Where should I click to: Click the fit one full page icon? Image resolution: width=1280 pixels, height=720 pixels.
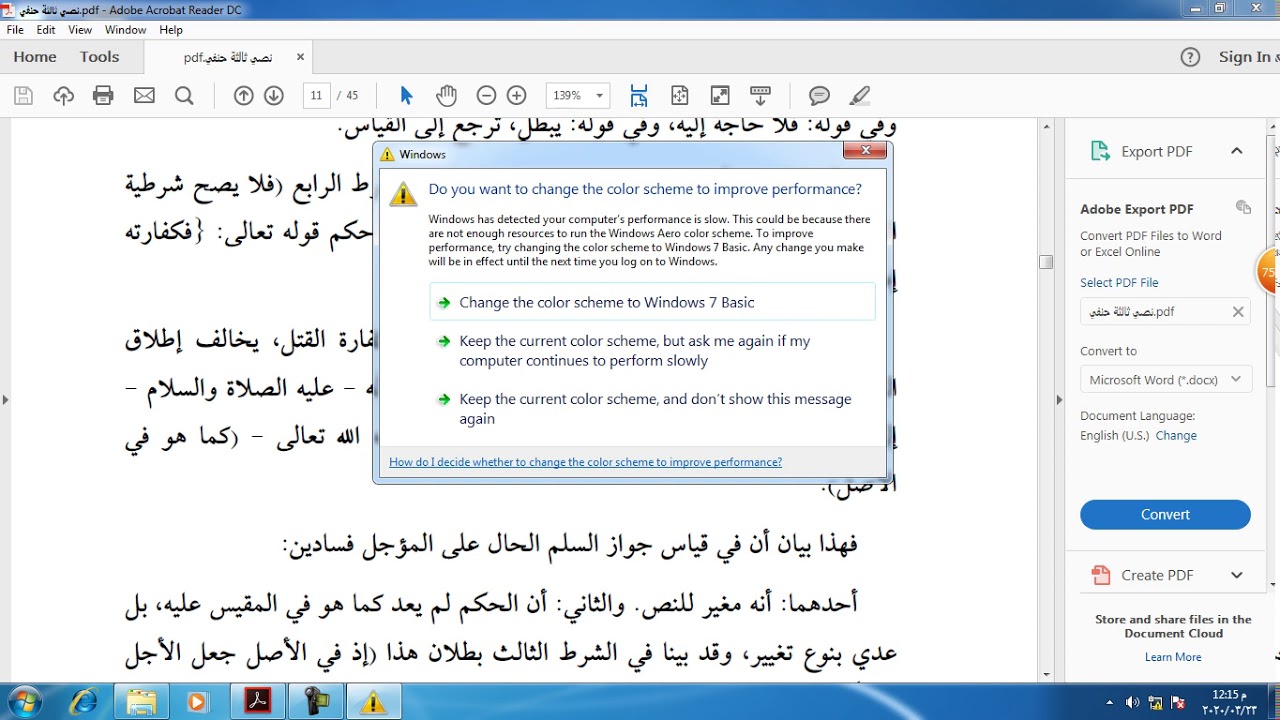680,96
